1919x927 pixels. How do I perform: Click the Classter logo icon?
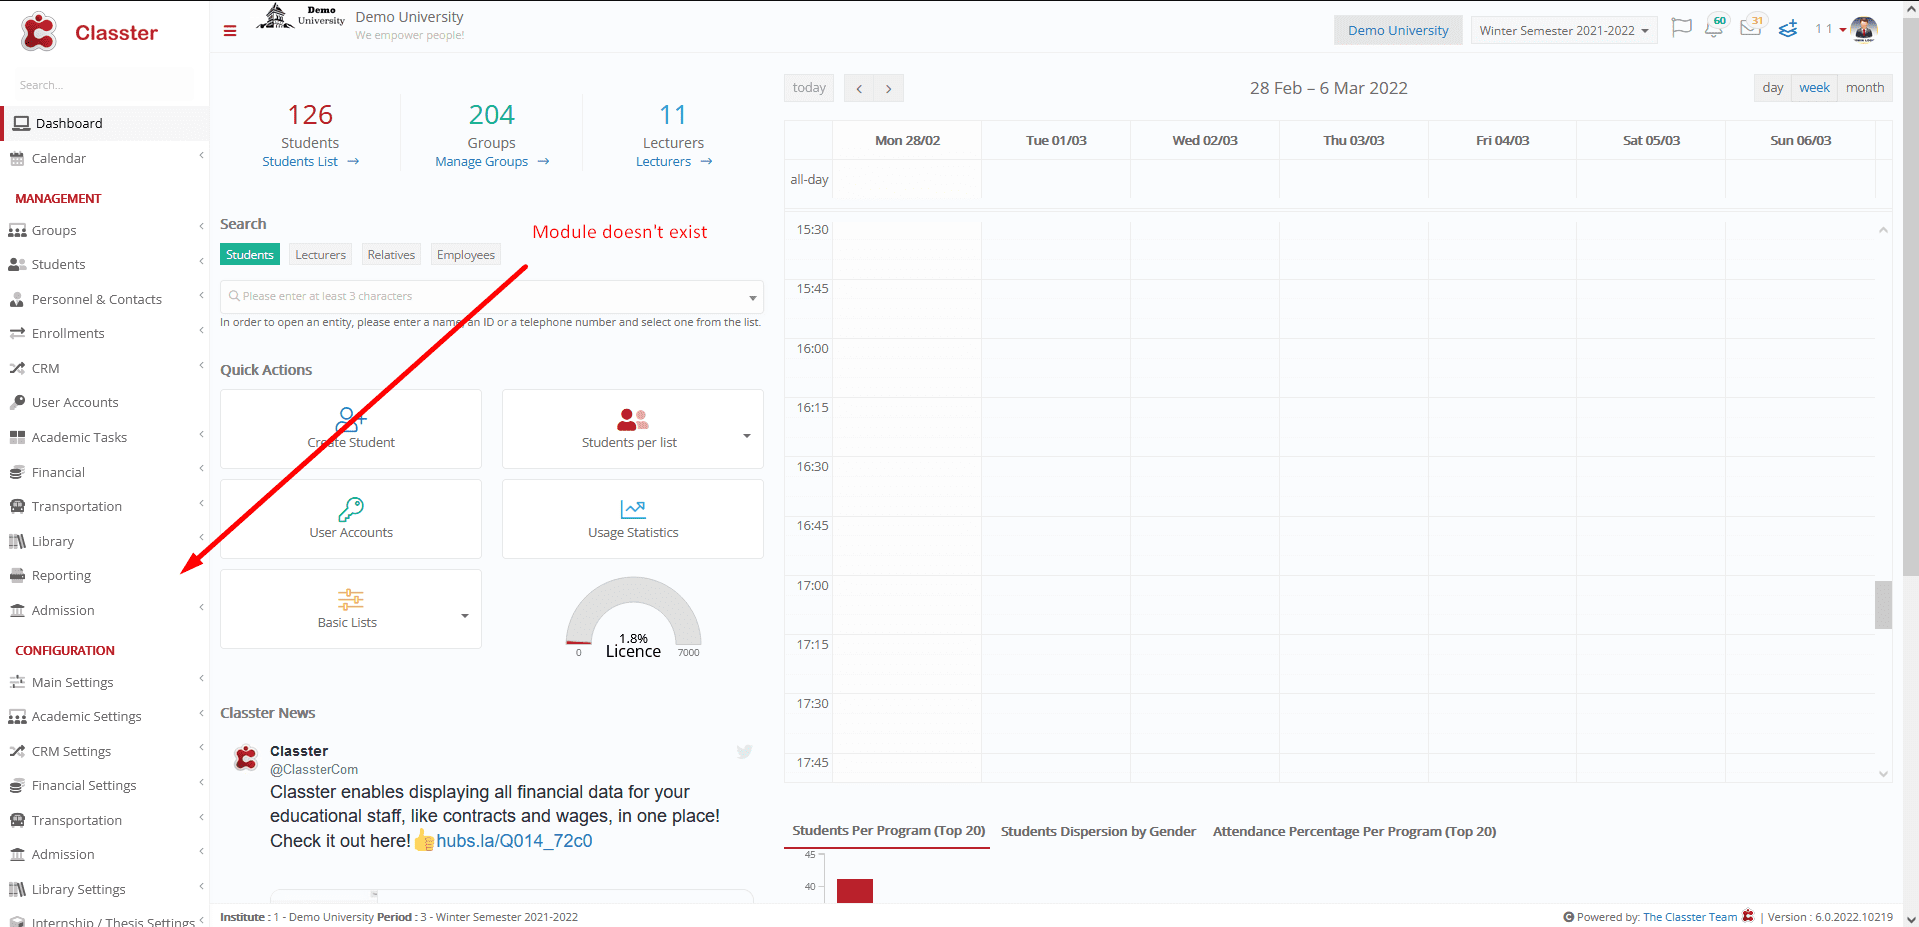(39, 32)
